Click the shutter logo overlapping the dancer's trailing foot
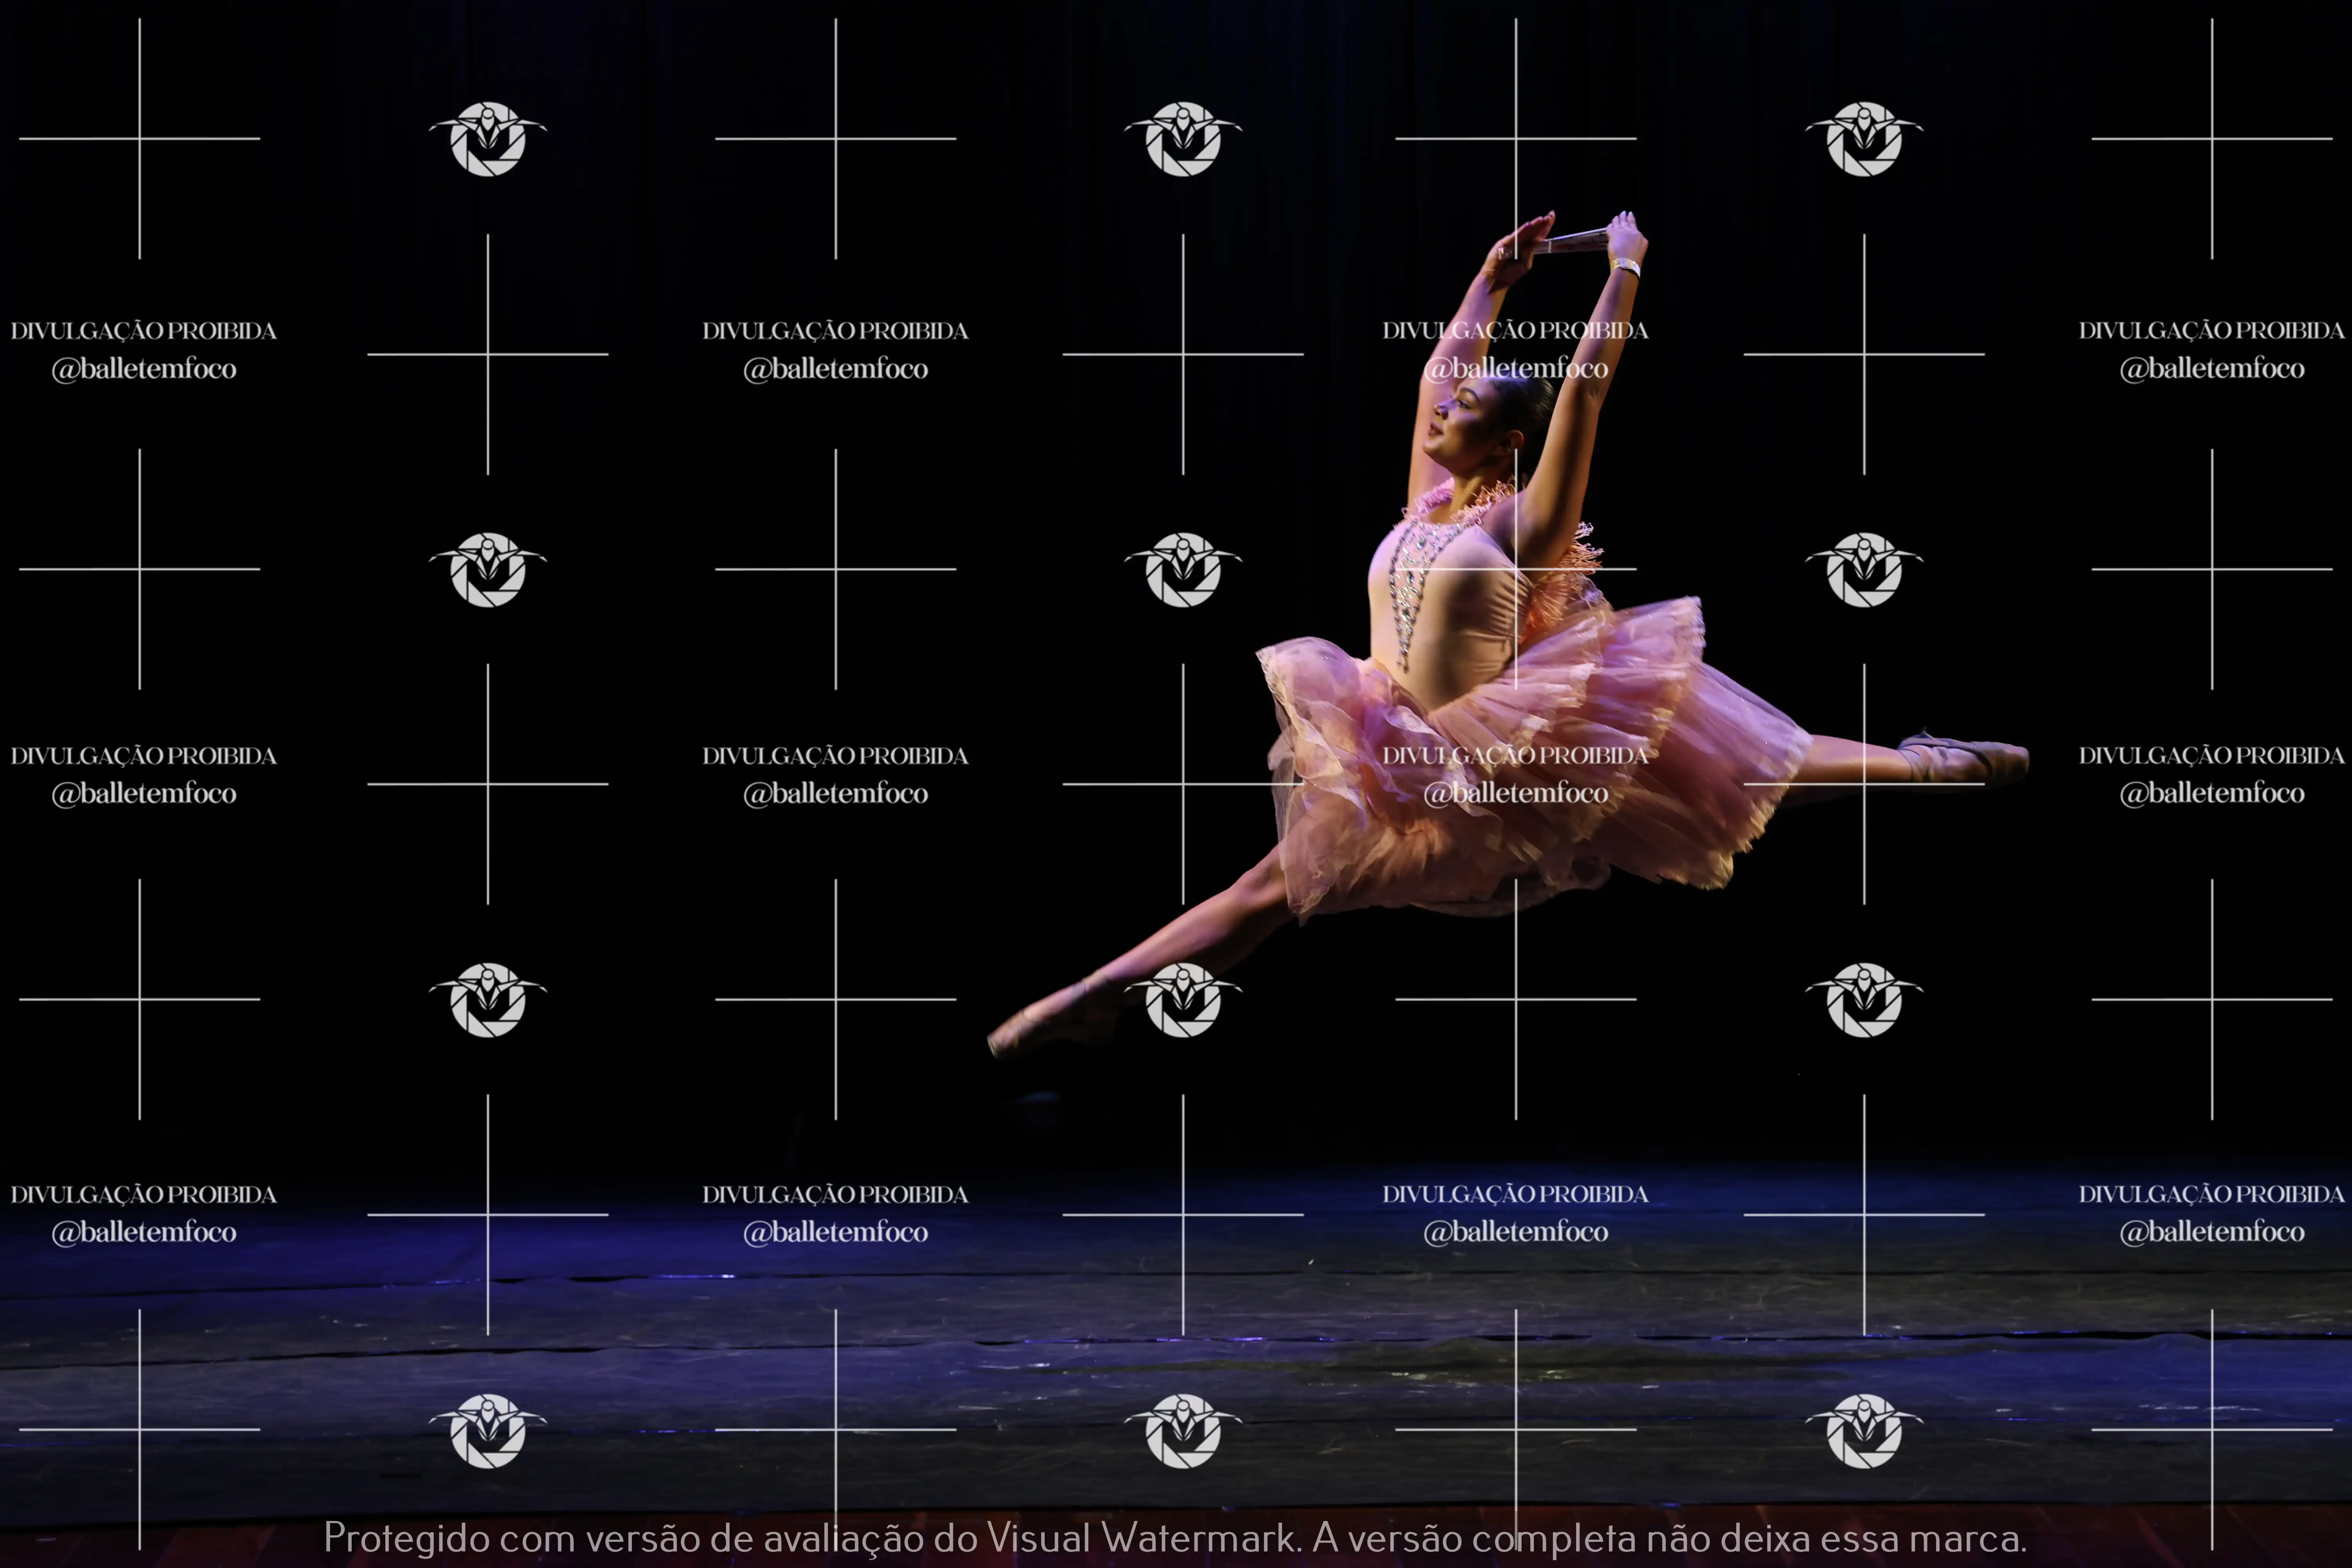 tap(1183, 1000)
